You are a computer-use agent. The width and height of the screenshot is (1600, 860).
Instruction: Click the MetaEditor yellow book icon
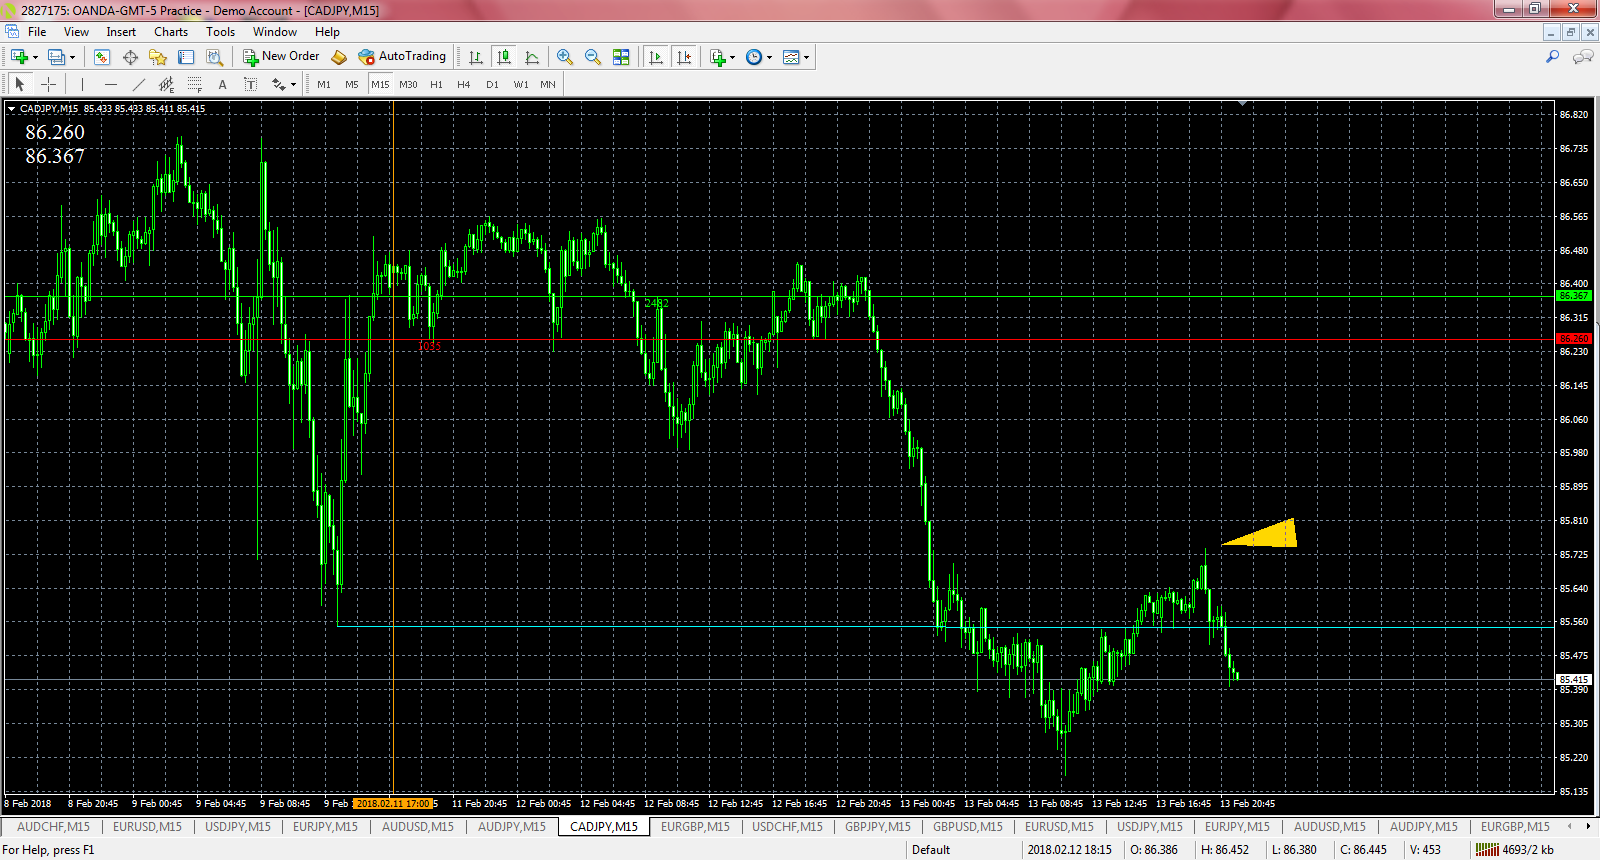tap(339, 57)
